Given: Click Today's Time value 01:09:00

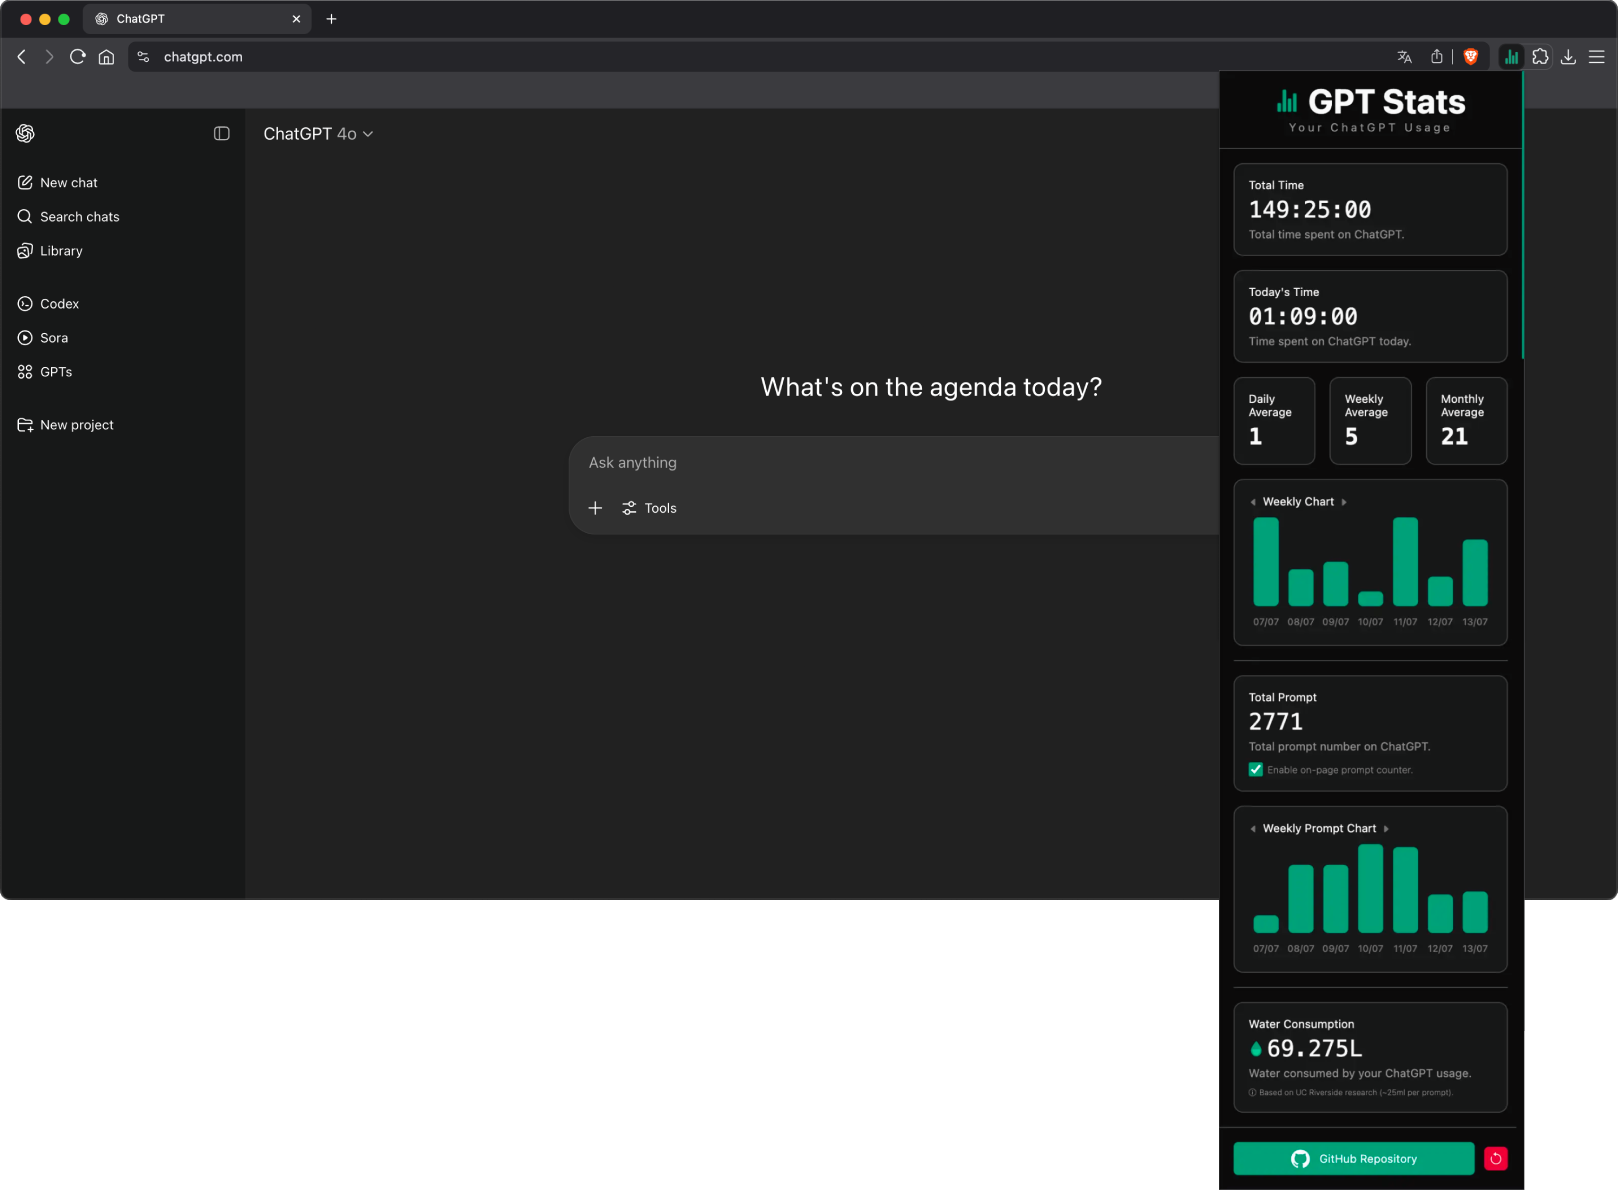Looking at the screenshot, I should click(x=1303, y=317).
